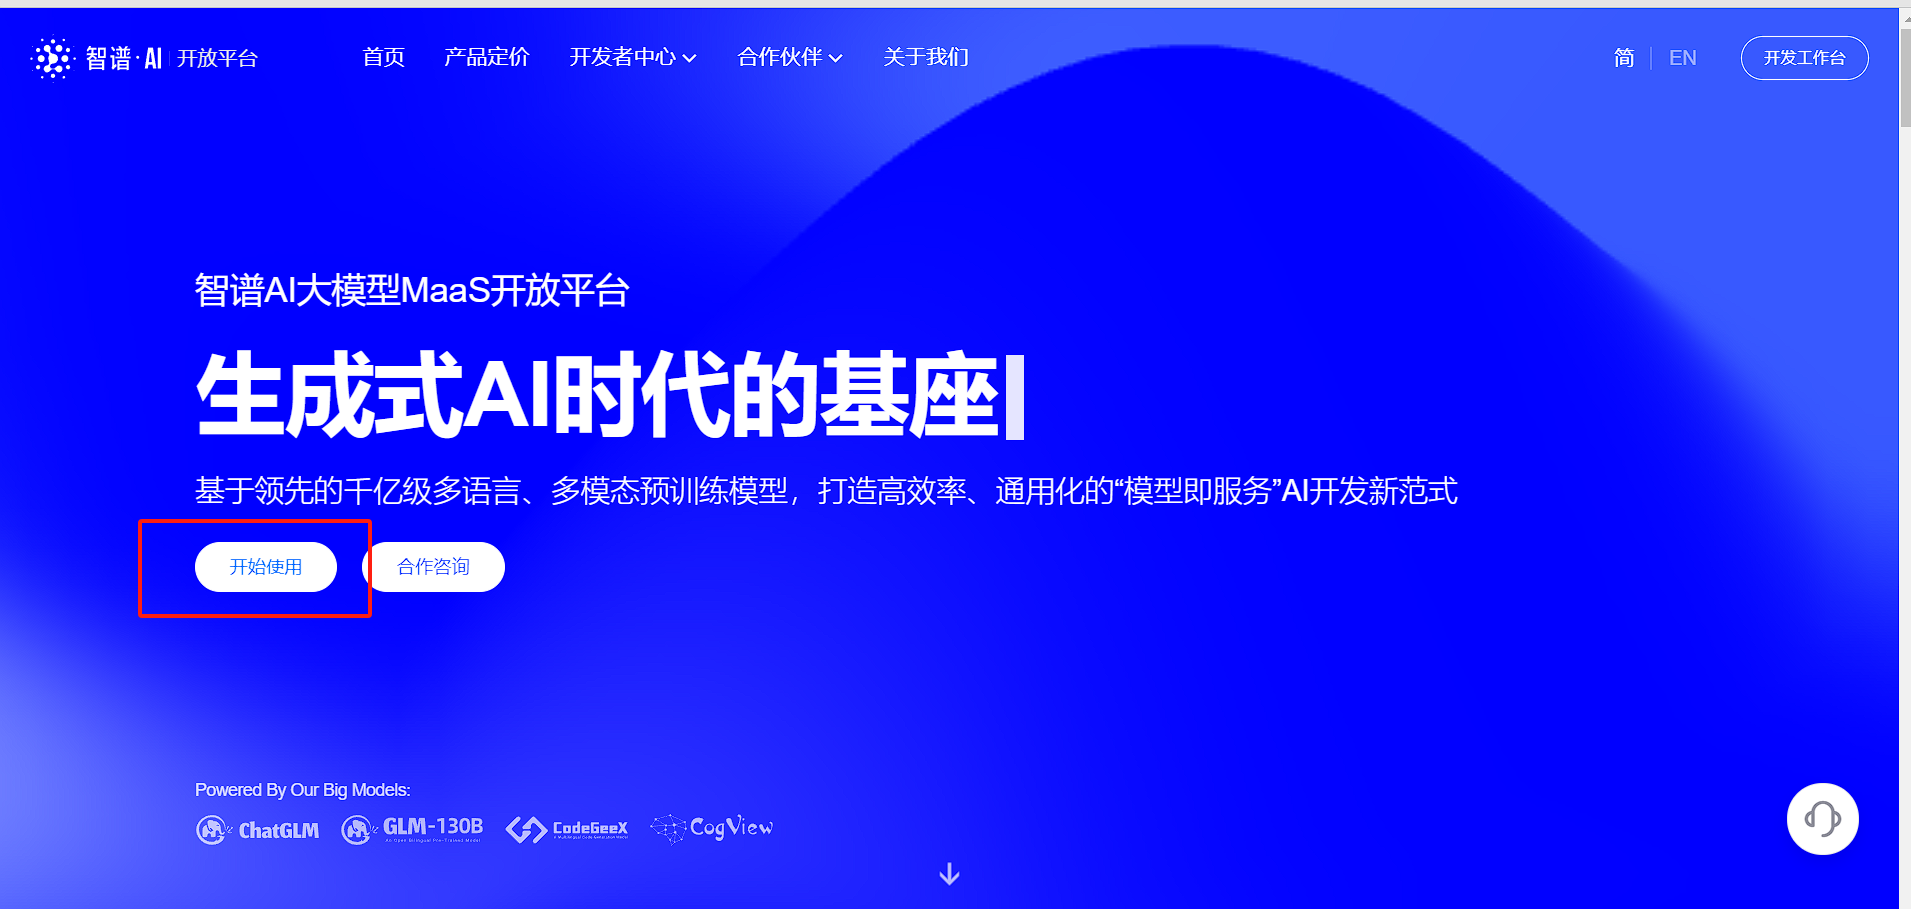Open the customer support headset icon
This screenshot has width=1911, height=909.
click(1822, 819)
